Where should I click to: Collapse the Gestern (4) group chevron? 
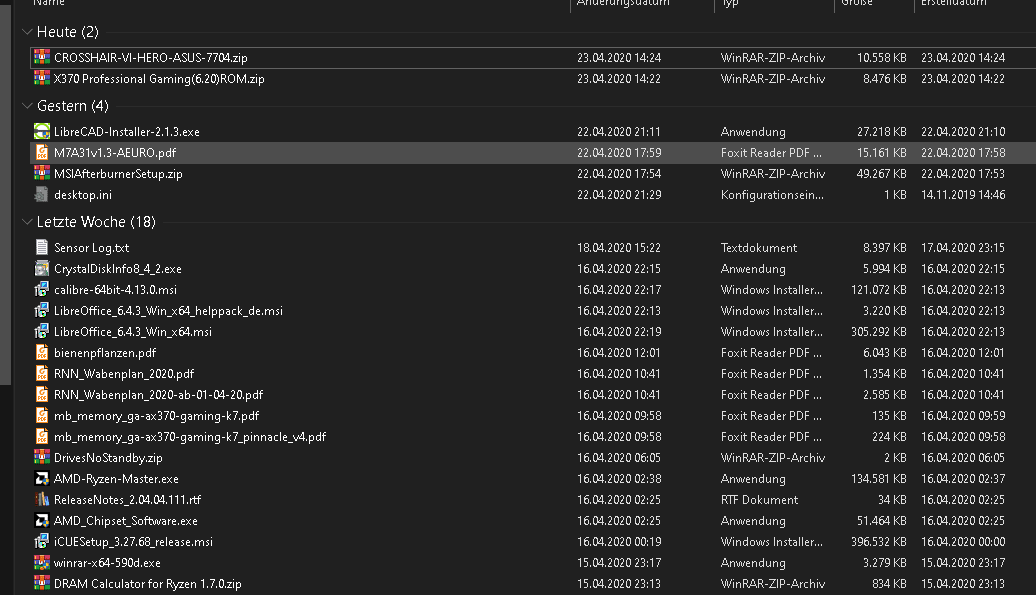click(27, 106)
